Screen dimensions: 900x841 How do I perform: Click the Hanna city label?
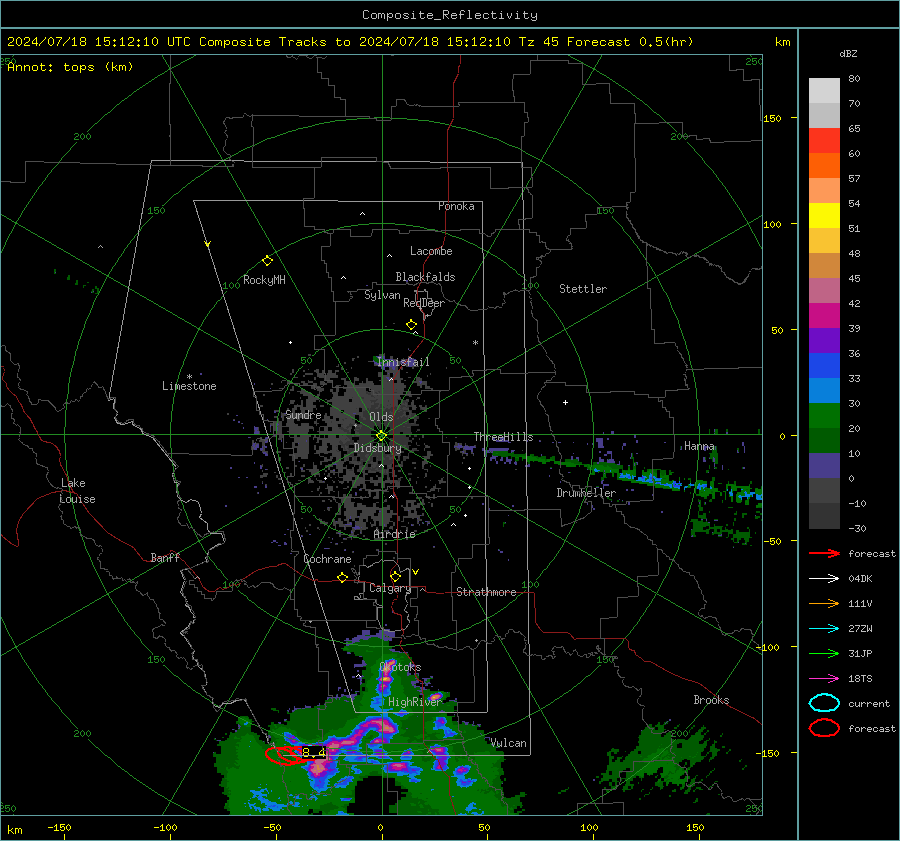pyautogui.click(x=699, y=446)
